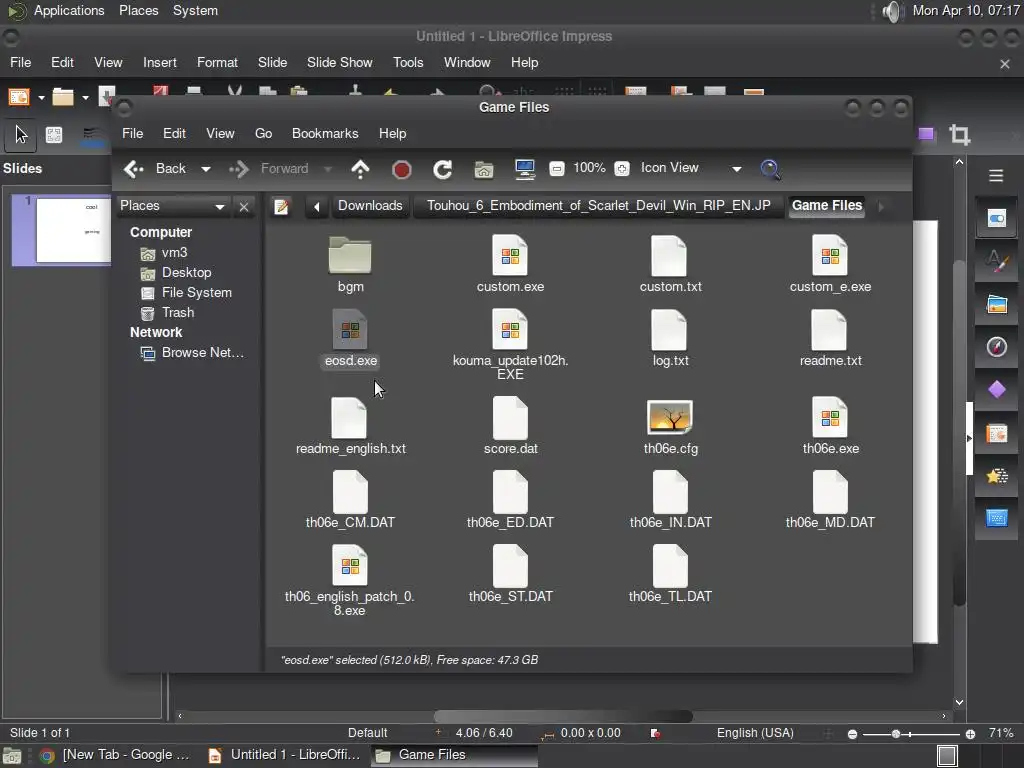Viewport: 1024px width, 768px height.
Task: Click Impress zoom-out minus button
Action: [x=852, y=734]
